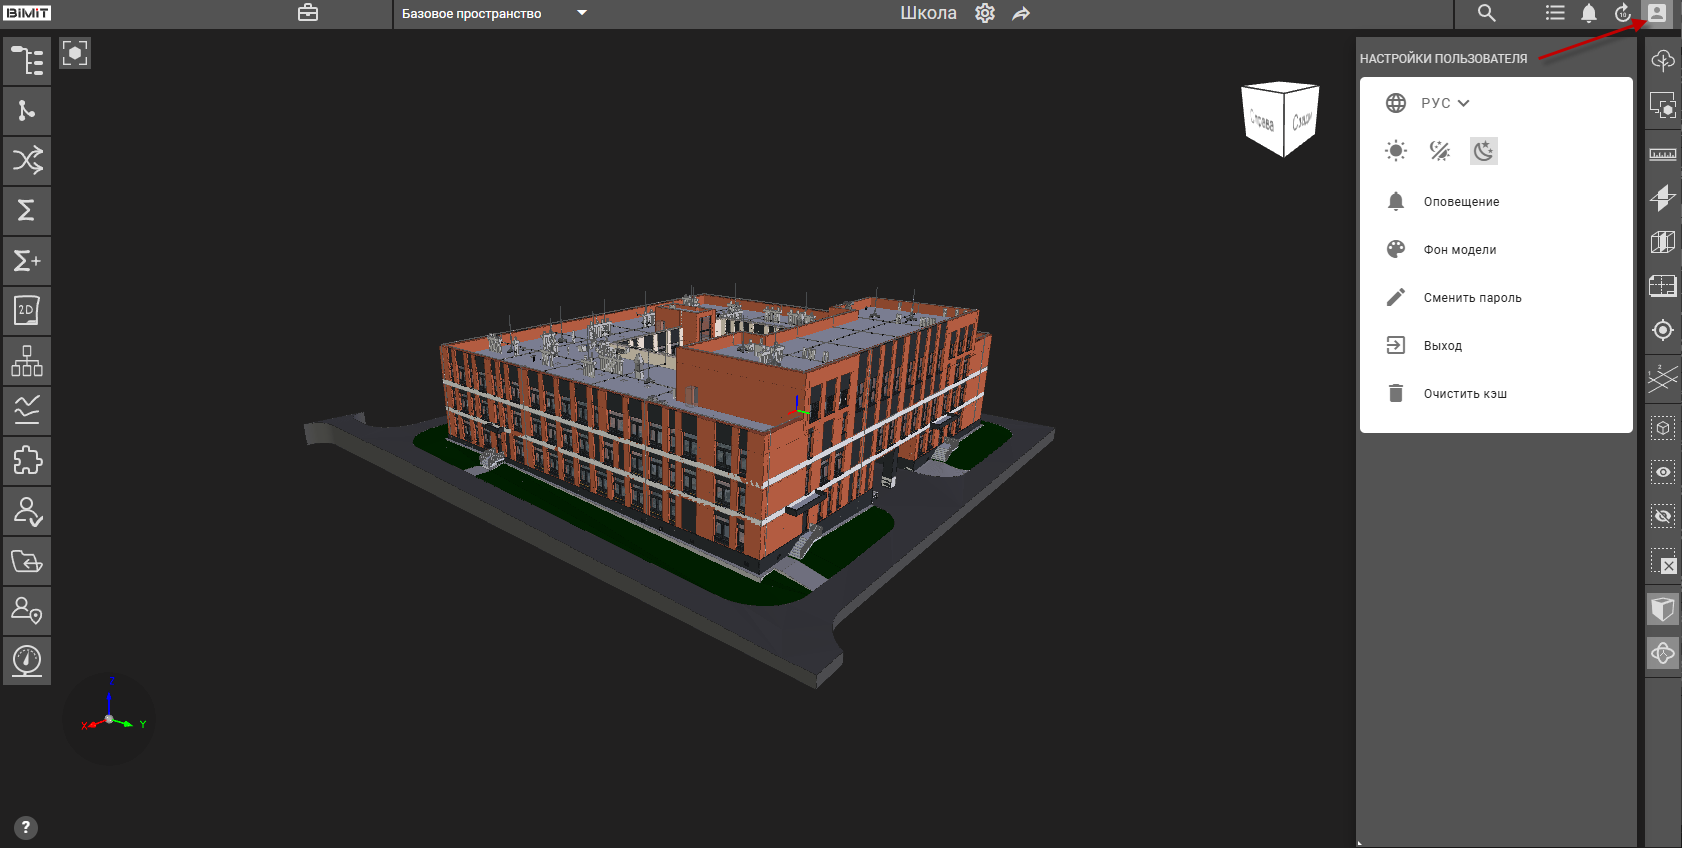Toggle the eye visibility tool in right toolbar

[1662, 472]
